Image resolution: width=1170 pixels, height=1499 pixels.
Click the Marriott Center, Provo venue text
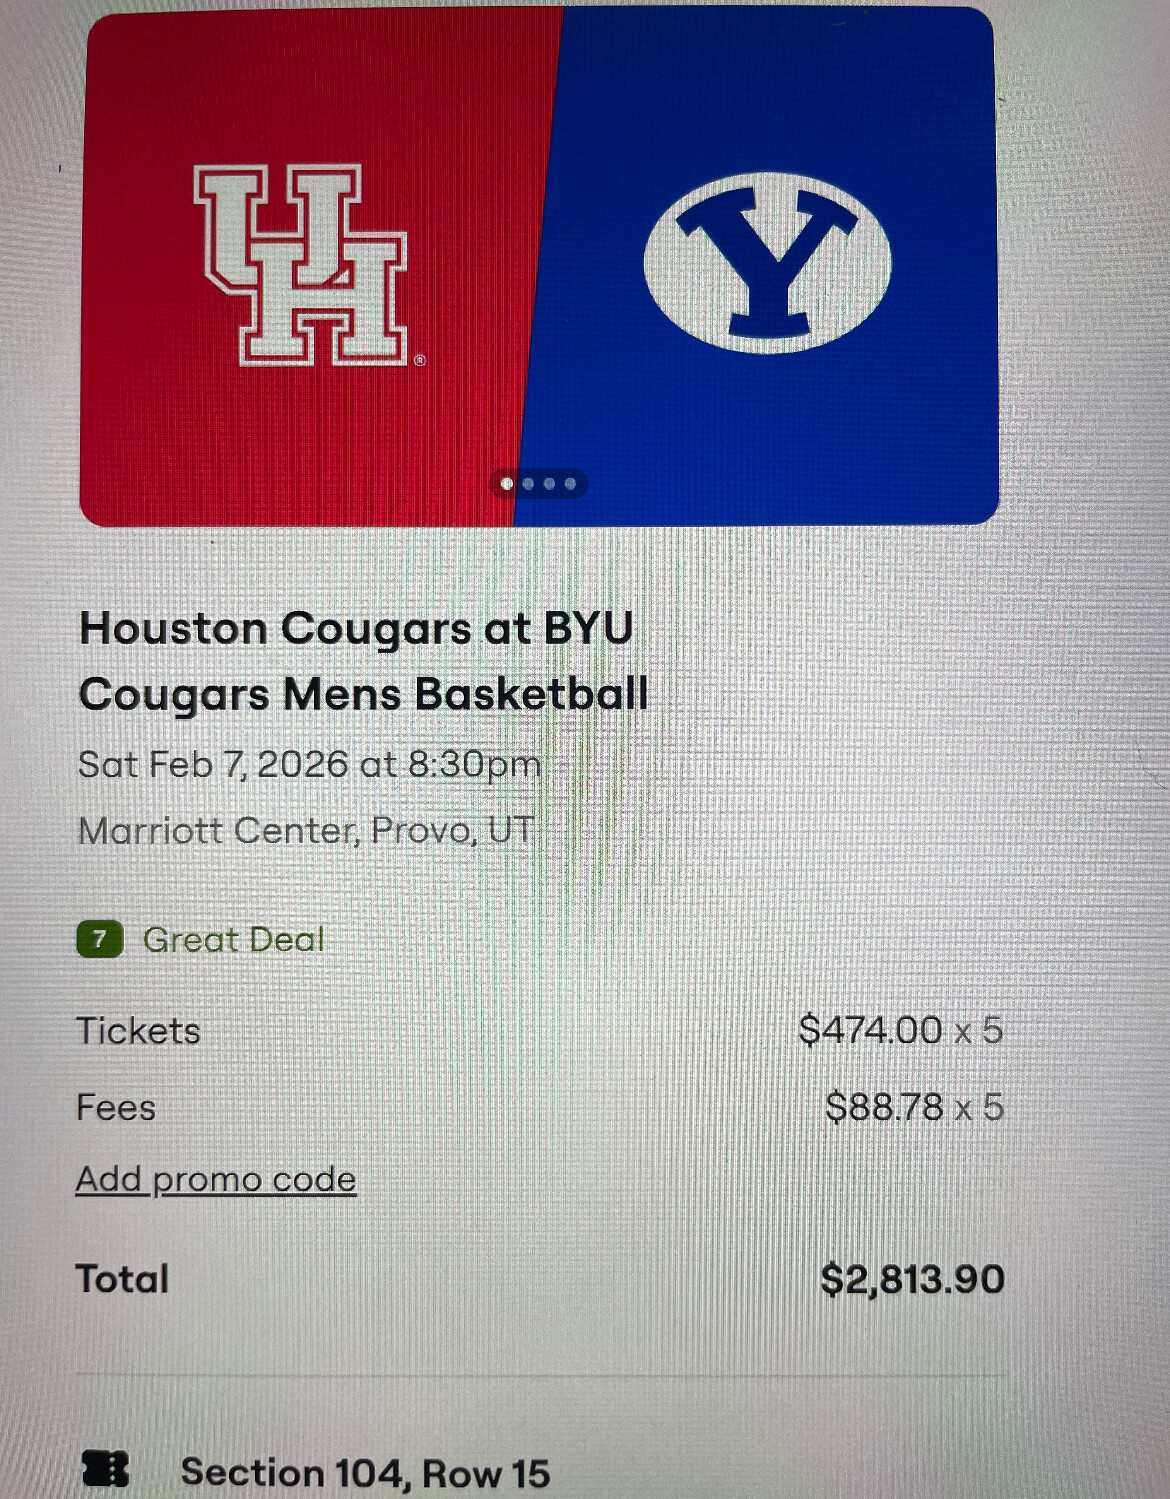click(x=305, y=831)
